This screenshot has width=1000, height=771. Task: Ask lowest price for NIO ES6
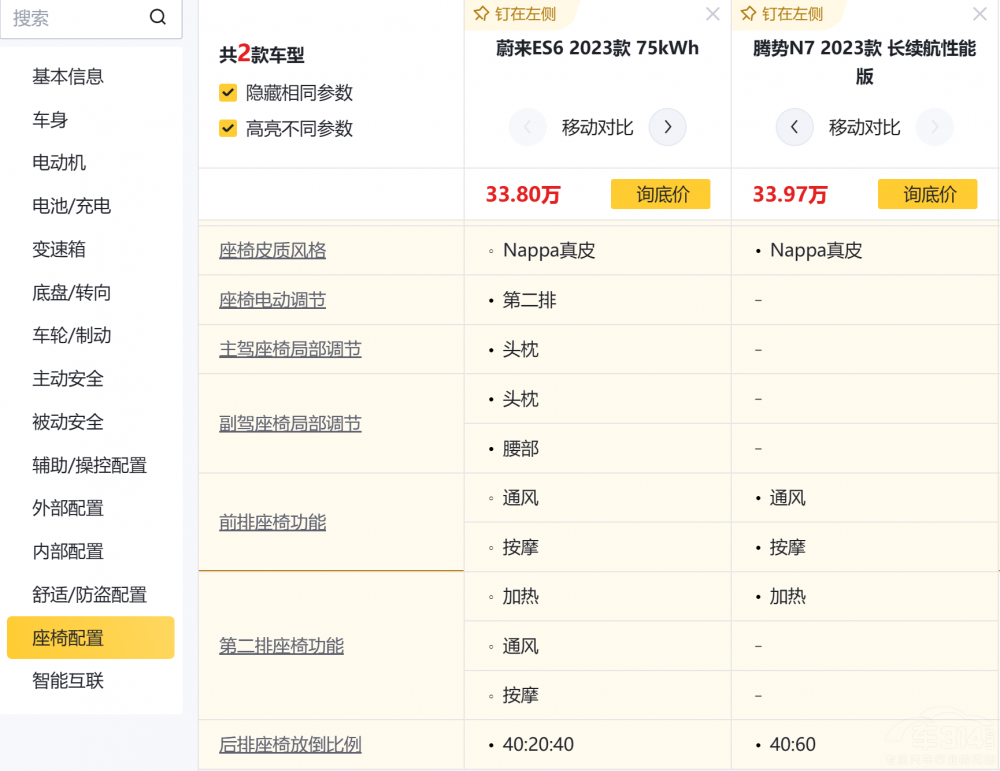click(660, 194)
